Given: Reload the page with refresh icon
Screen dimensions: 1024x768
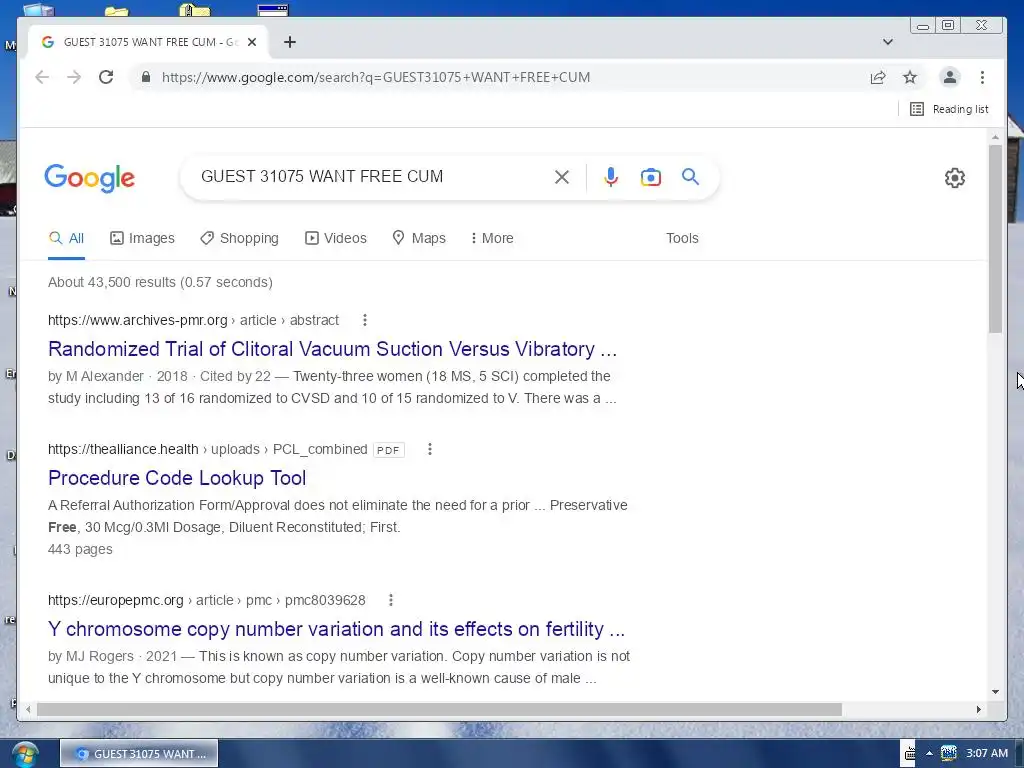Looking at the screenshot, I should [106, 77].
